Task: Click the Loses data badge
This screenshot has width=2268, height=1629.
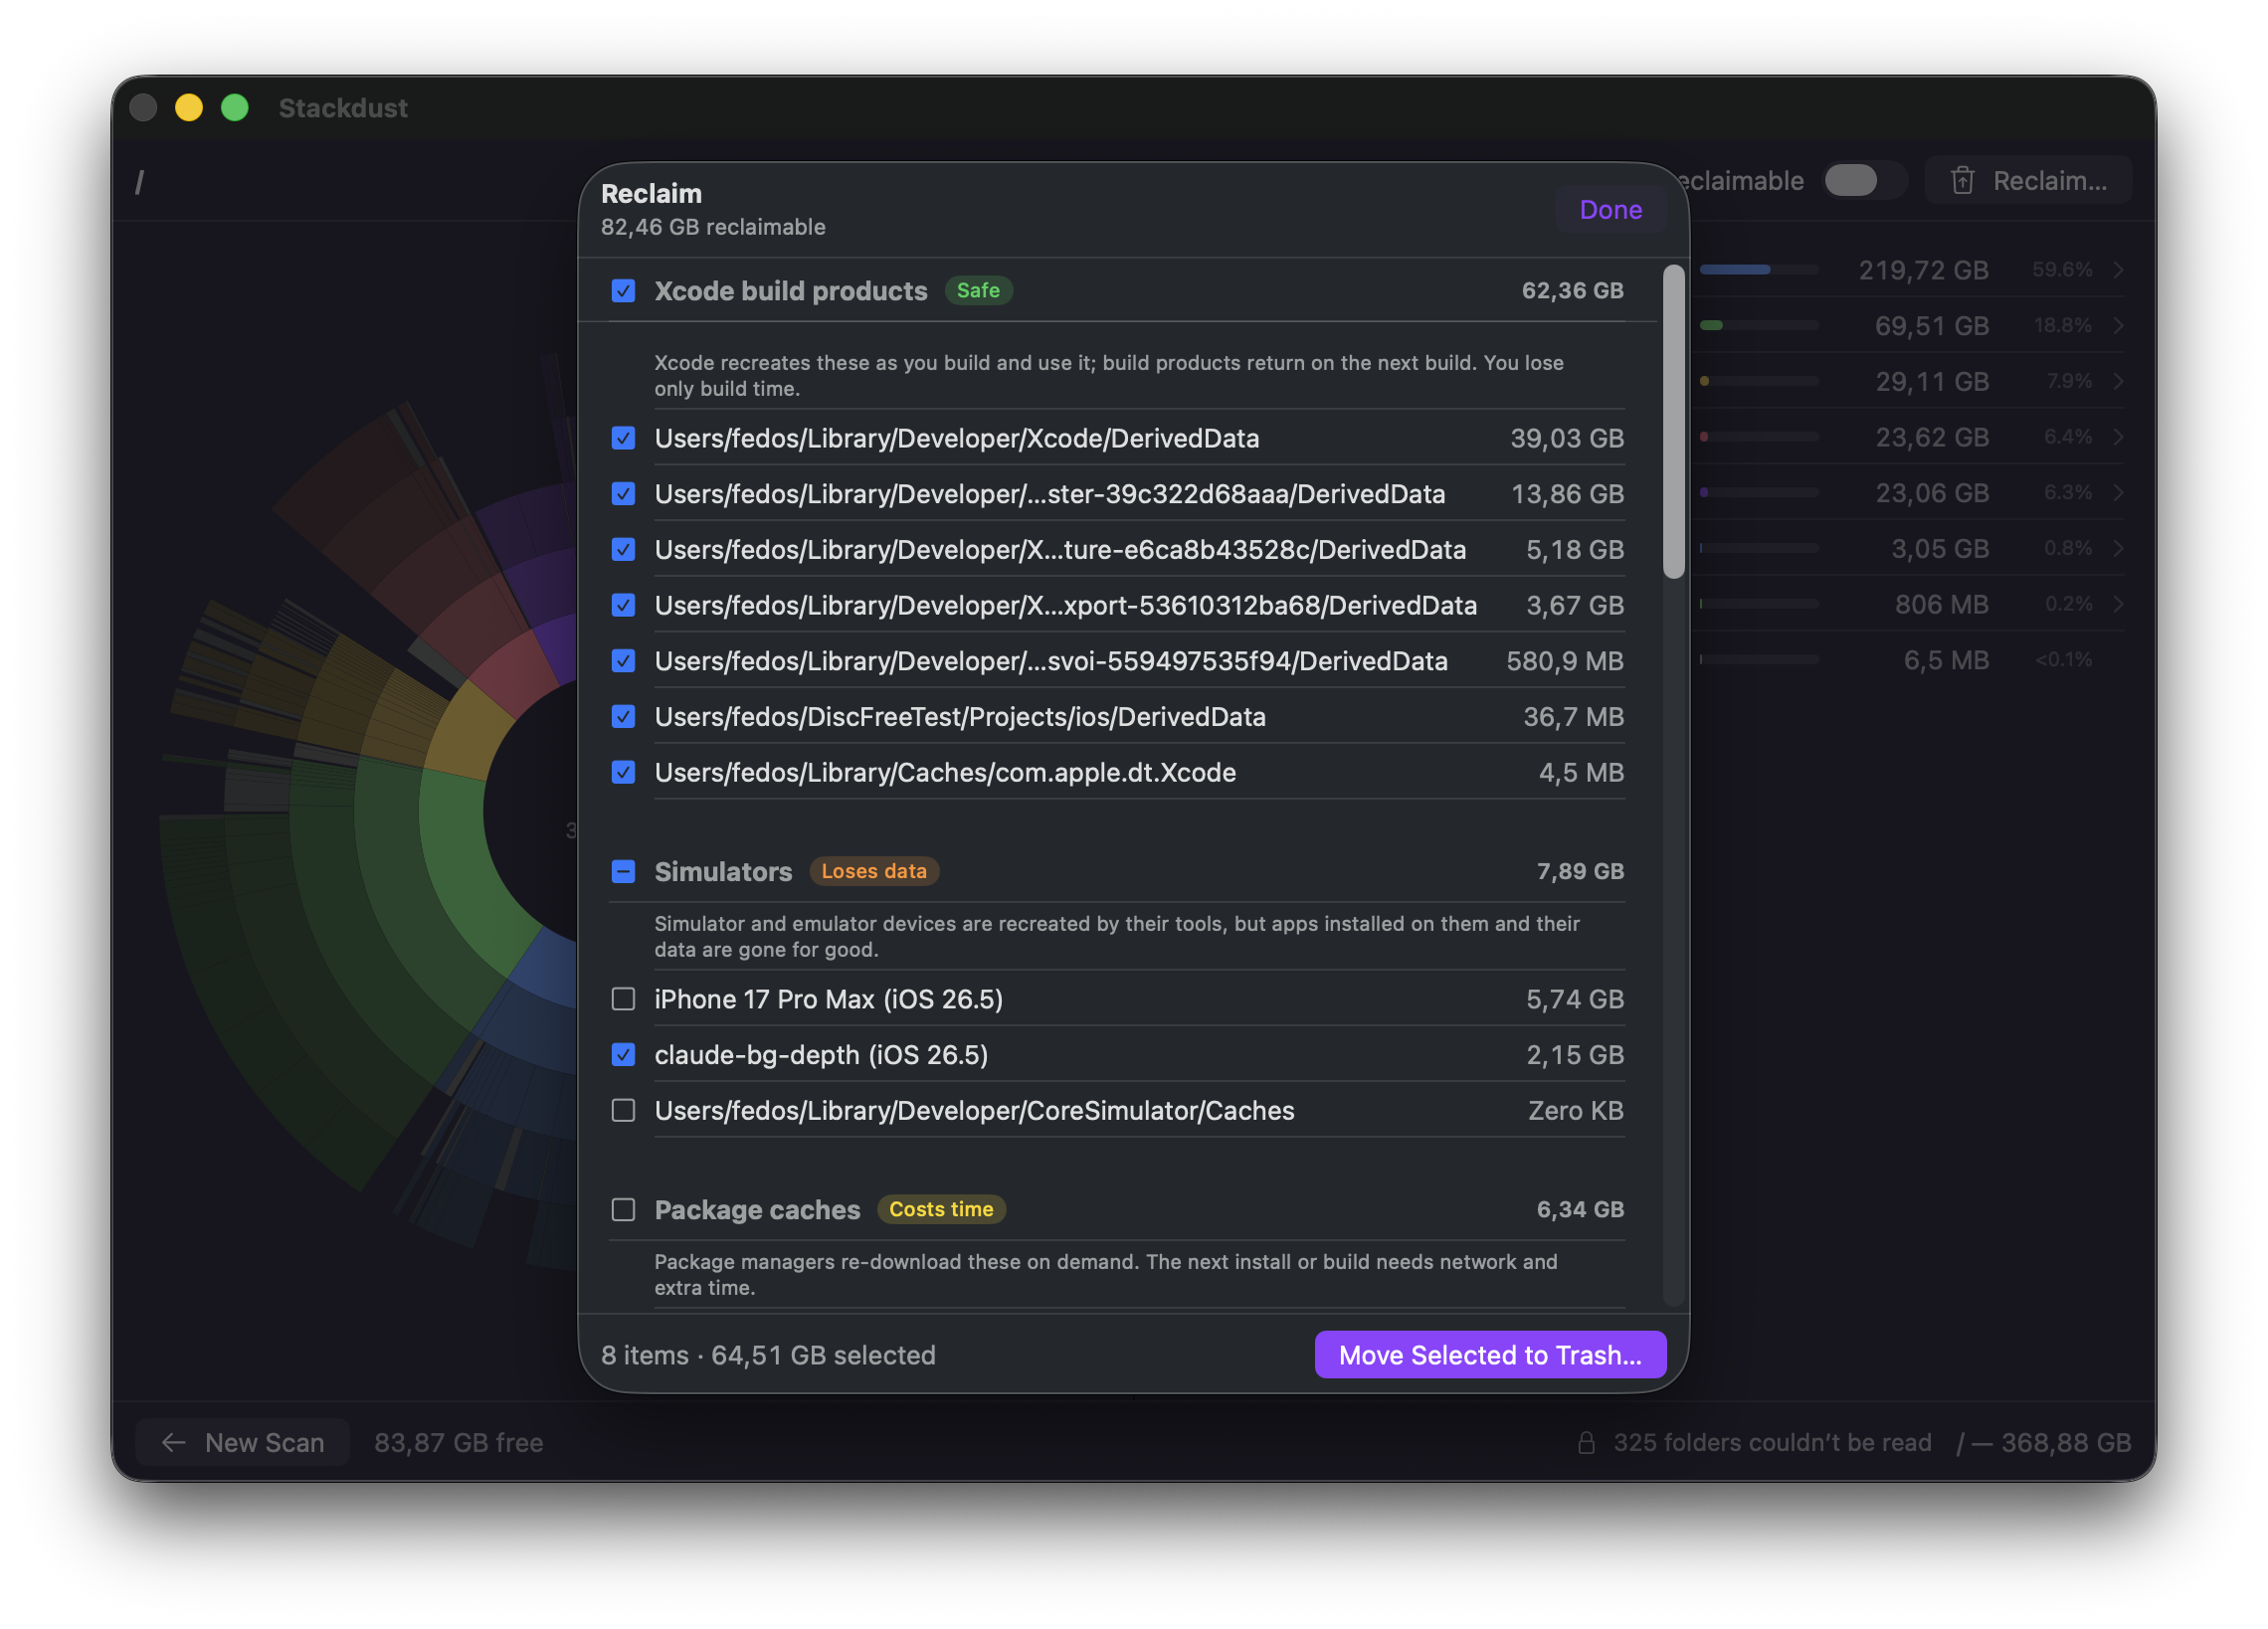Action: 873,872
